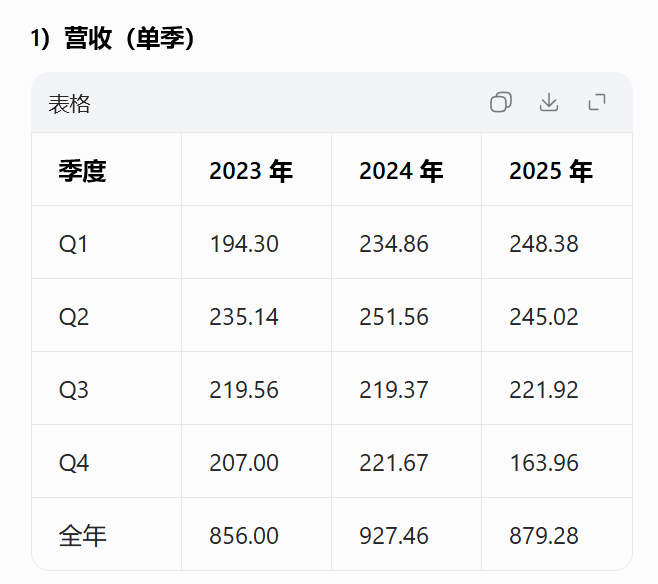
Task: Click the cell showing 163.96
Action: [x=544, y=463]
